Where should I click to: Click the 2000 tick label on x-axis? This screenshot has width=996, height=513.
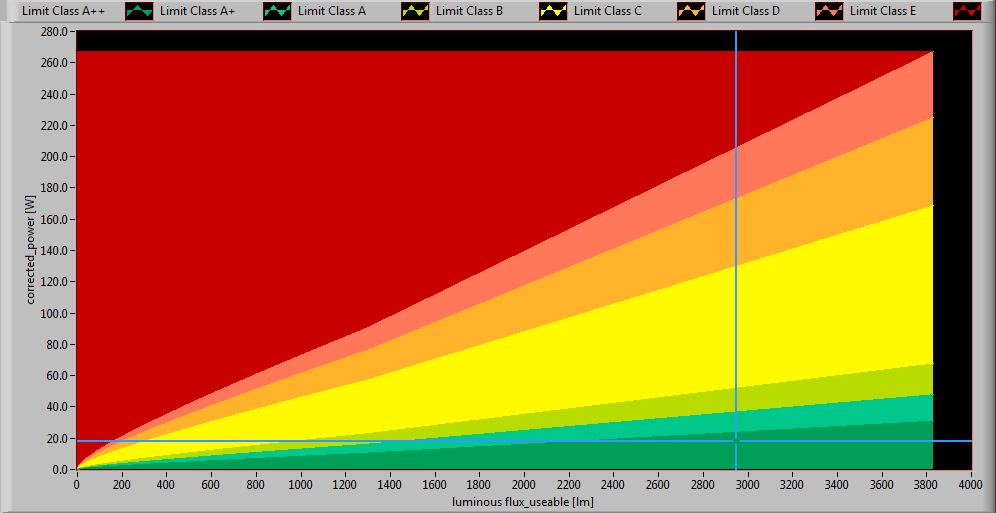(523, 485)
